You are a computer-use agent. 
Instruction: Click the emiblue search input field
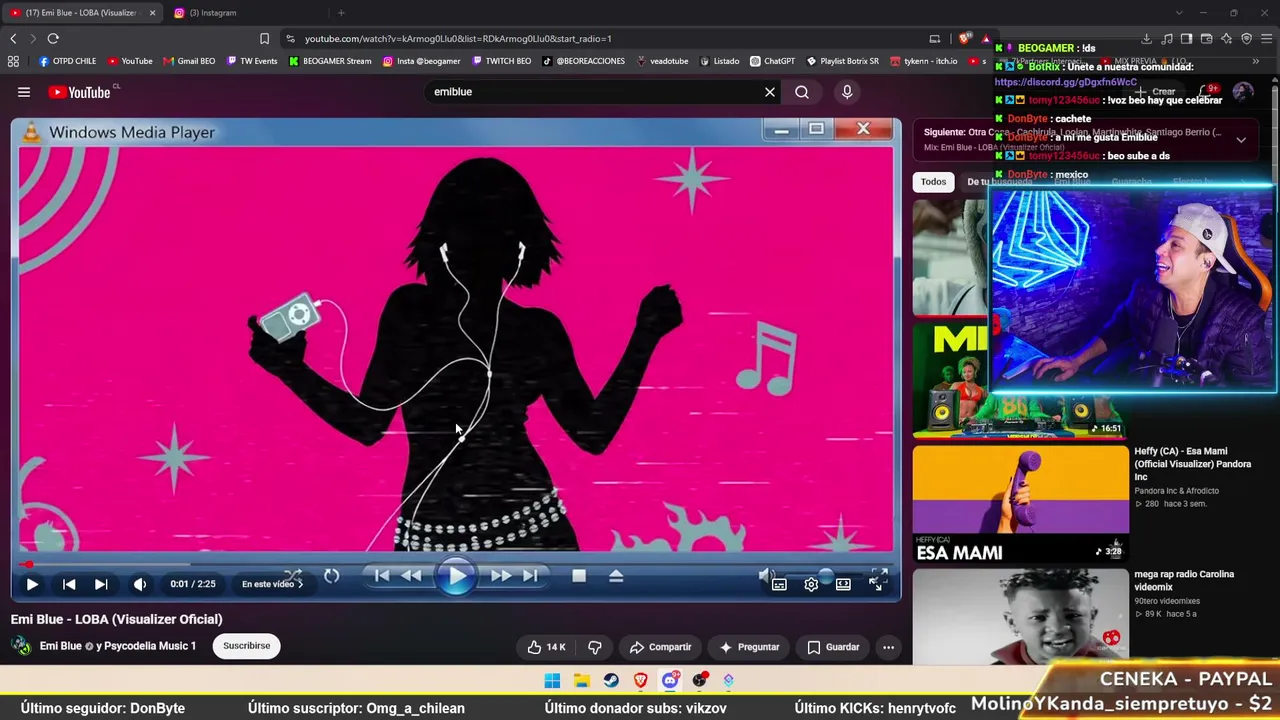pos(595,92)
